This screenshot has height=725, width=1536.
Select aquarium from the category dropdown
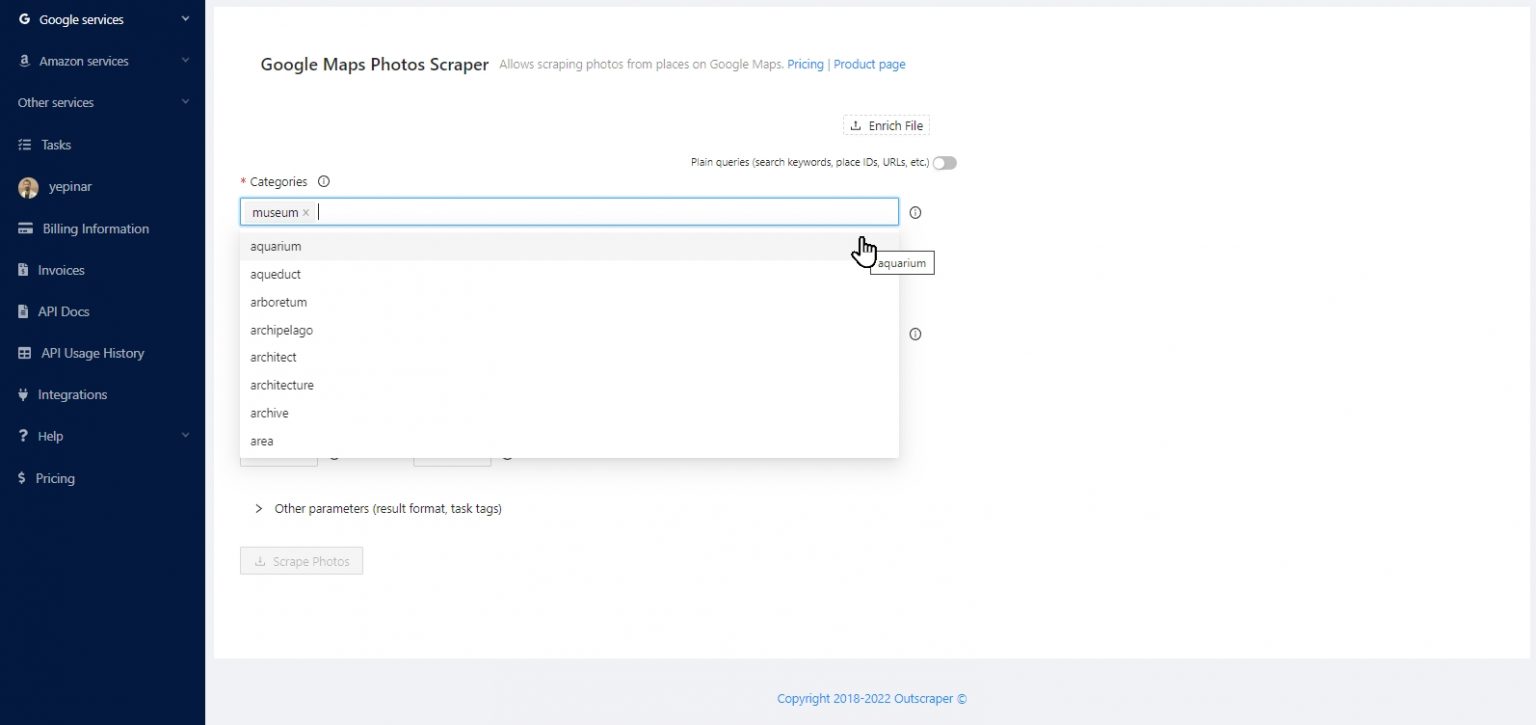(276, 246)
